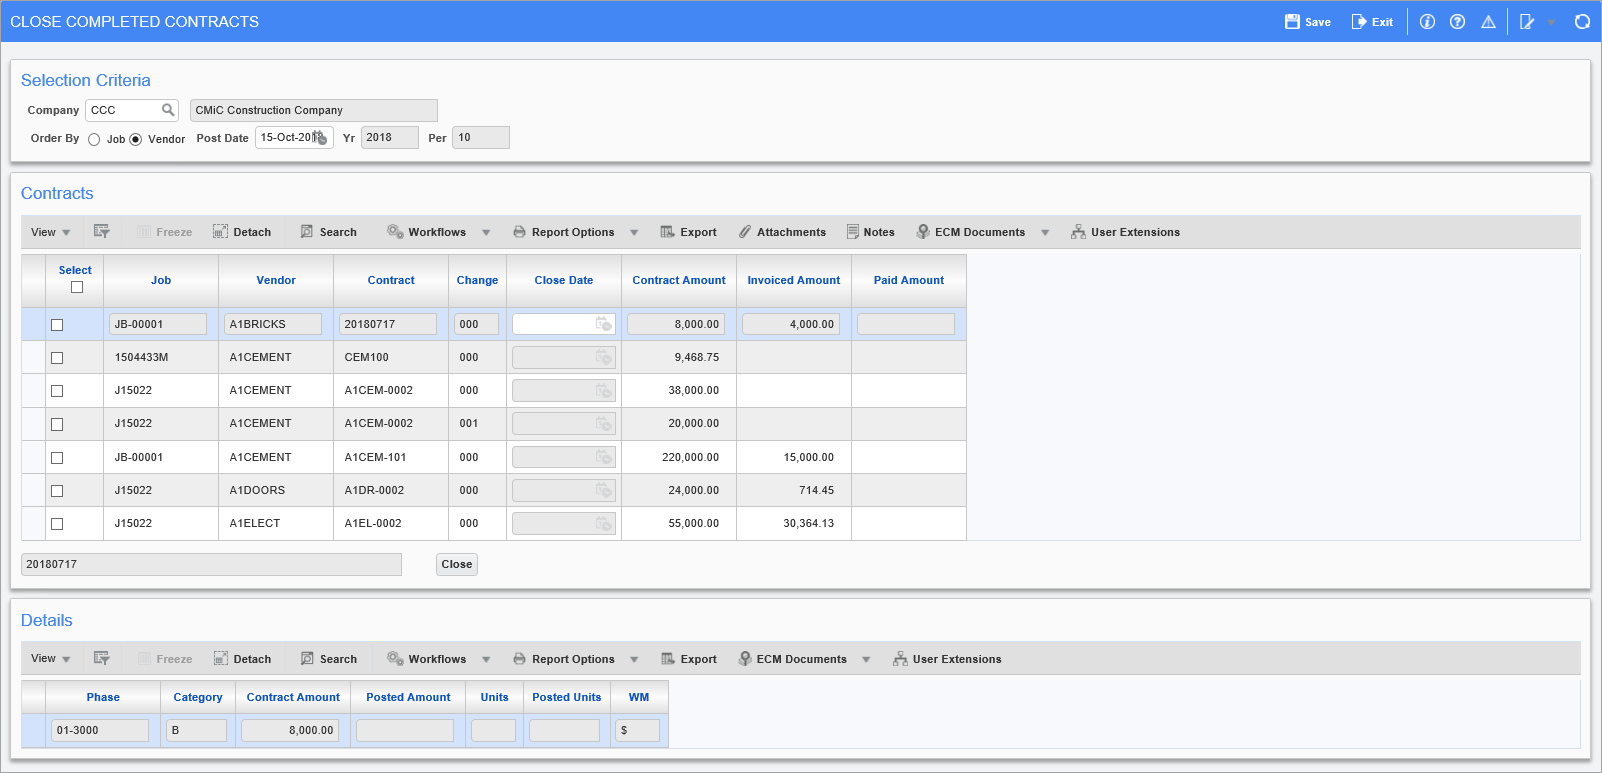Open Report Options dropdown in Contracts toolbar
Viewport: 1602px width, 773px height.
tap(633, 233)
